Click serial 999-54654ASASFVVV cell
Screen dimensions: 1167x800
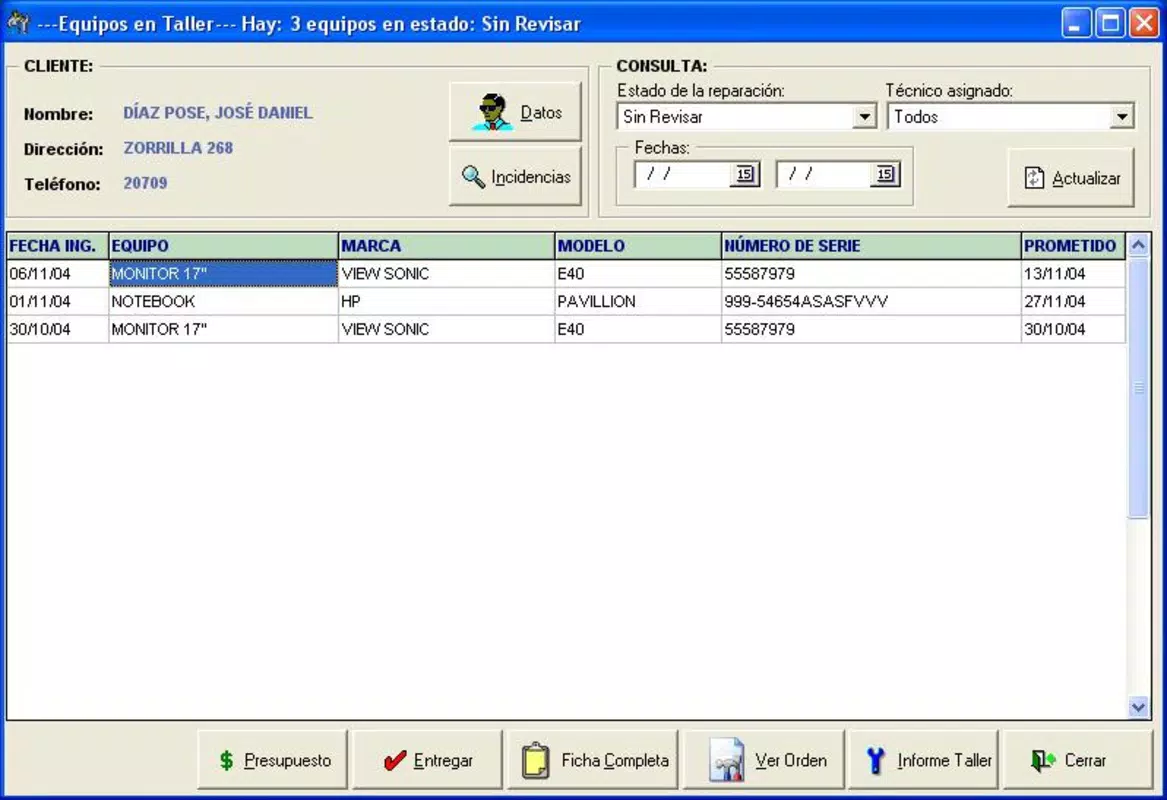click(x=871, y=301)
